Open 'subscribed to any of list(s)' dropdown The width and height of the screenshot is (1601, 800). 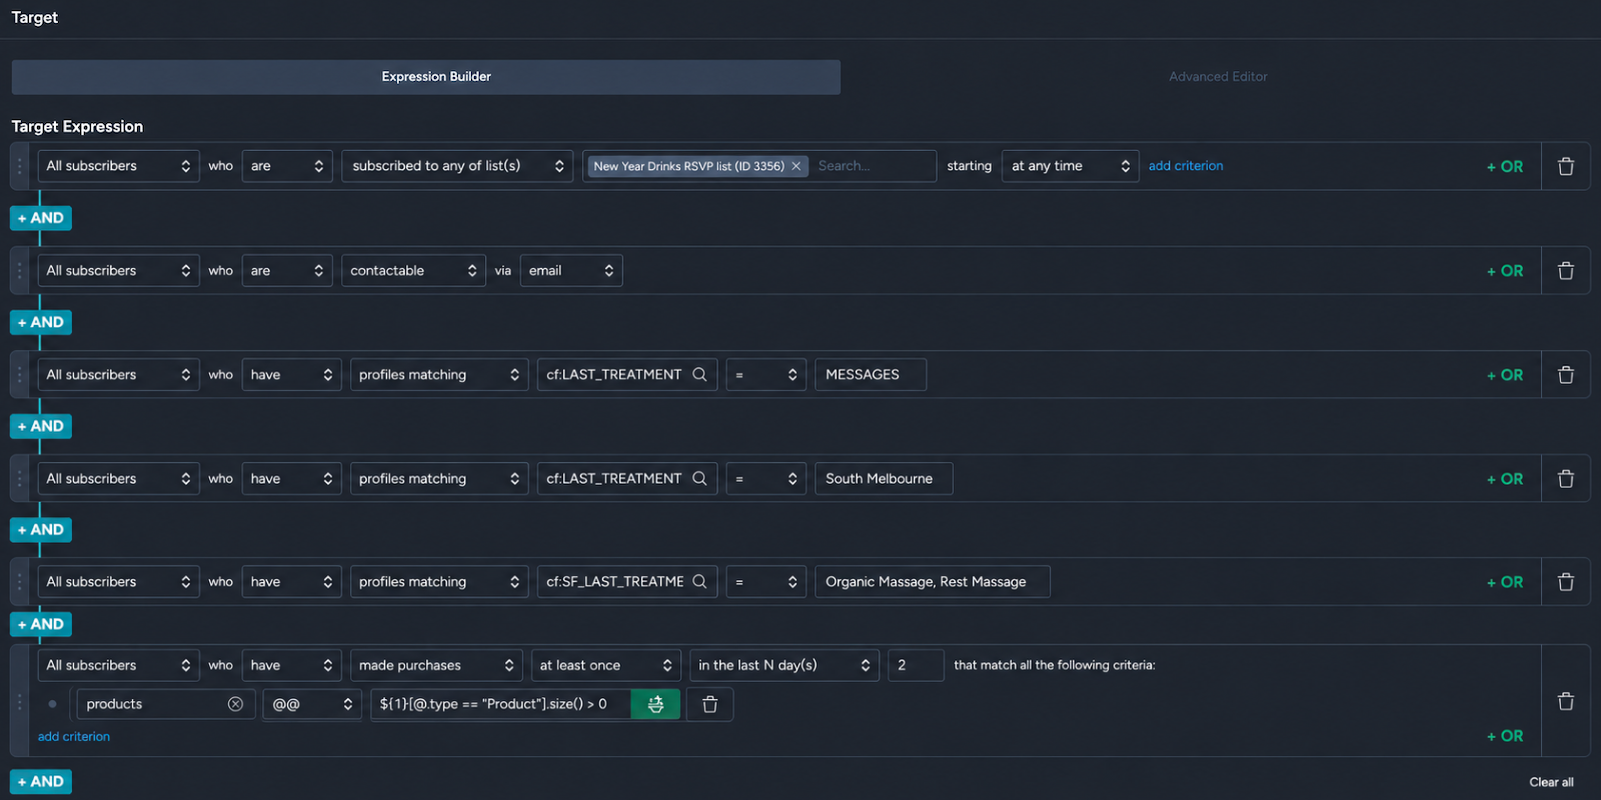pos(457,166)
